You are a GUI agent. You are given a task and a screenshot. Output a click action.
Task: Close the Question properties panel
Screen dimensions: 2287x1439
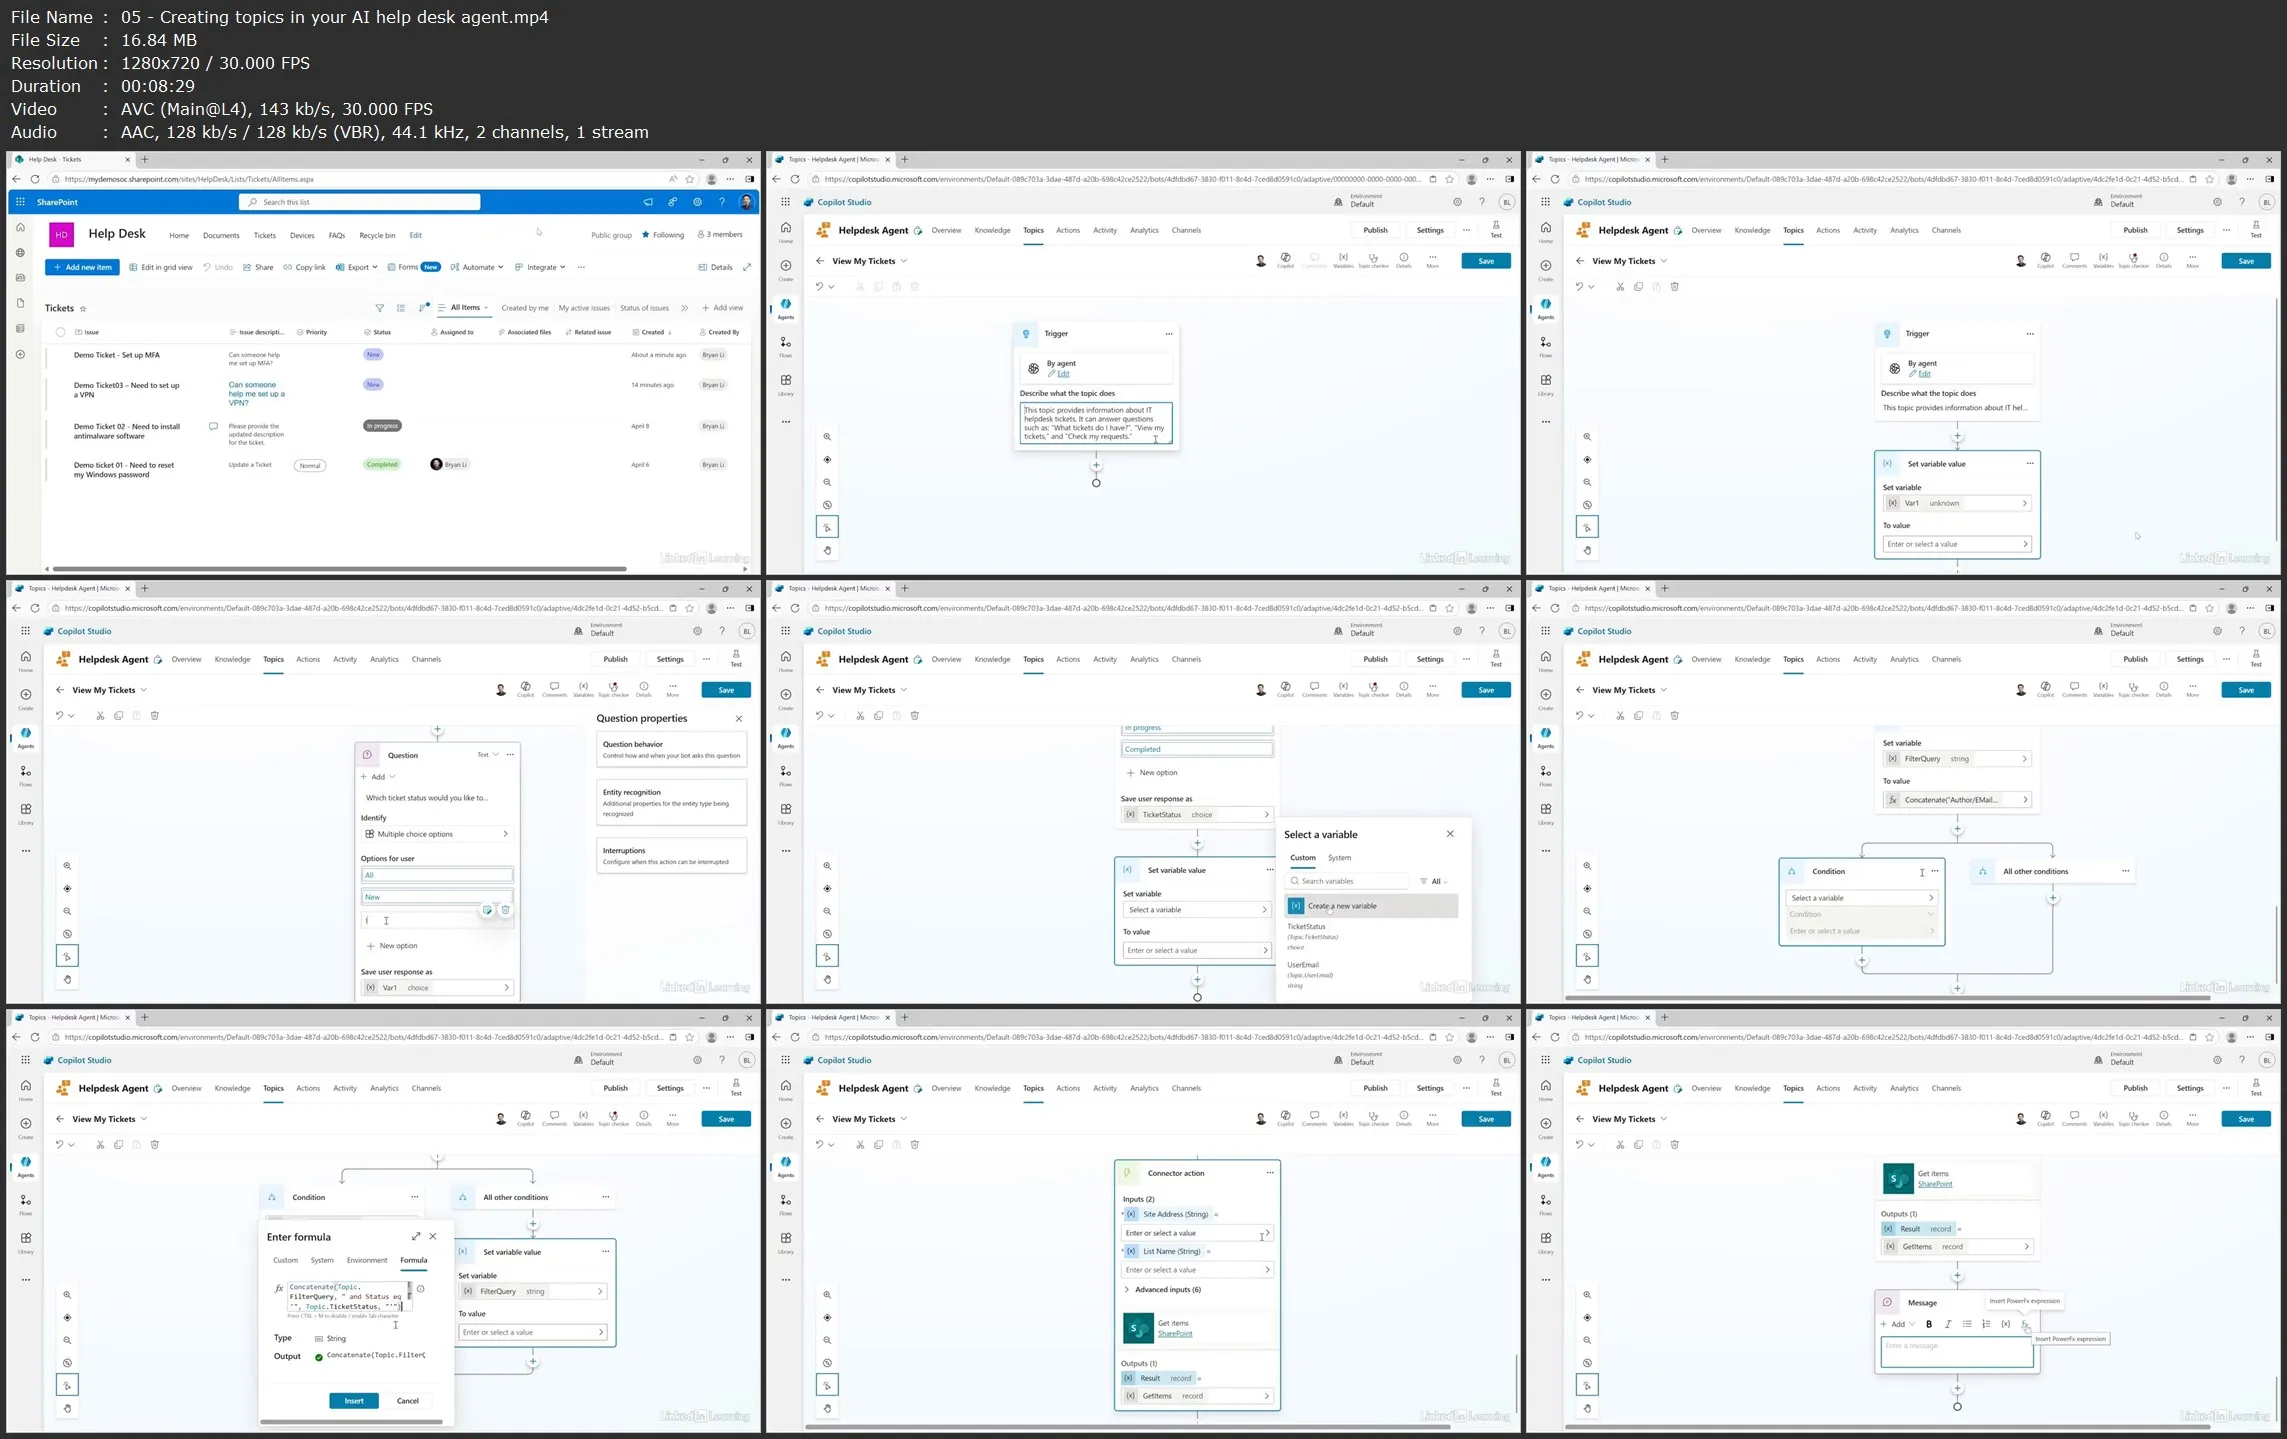pos(739,719)
